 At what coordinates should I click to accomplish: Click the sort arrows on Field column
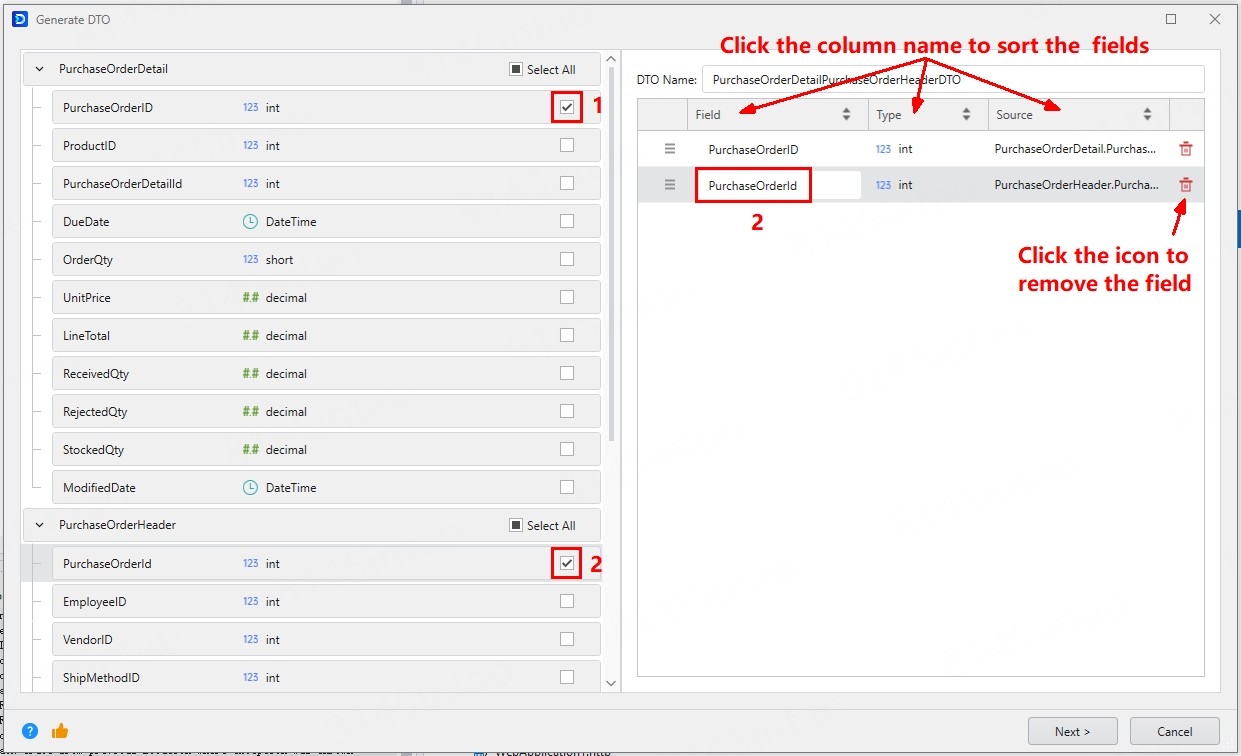tap(847, 115)
